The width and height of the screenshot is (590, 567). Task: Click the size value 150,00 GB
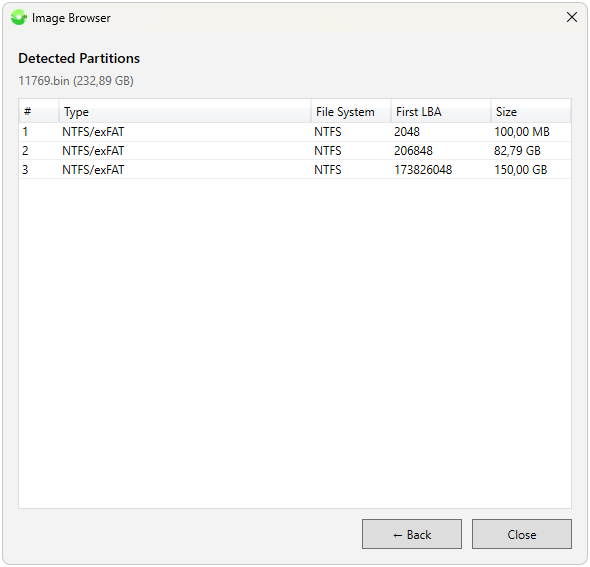pyautogui.click(x=520, y=169)
